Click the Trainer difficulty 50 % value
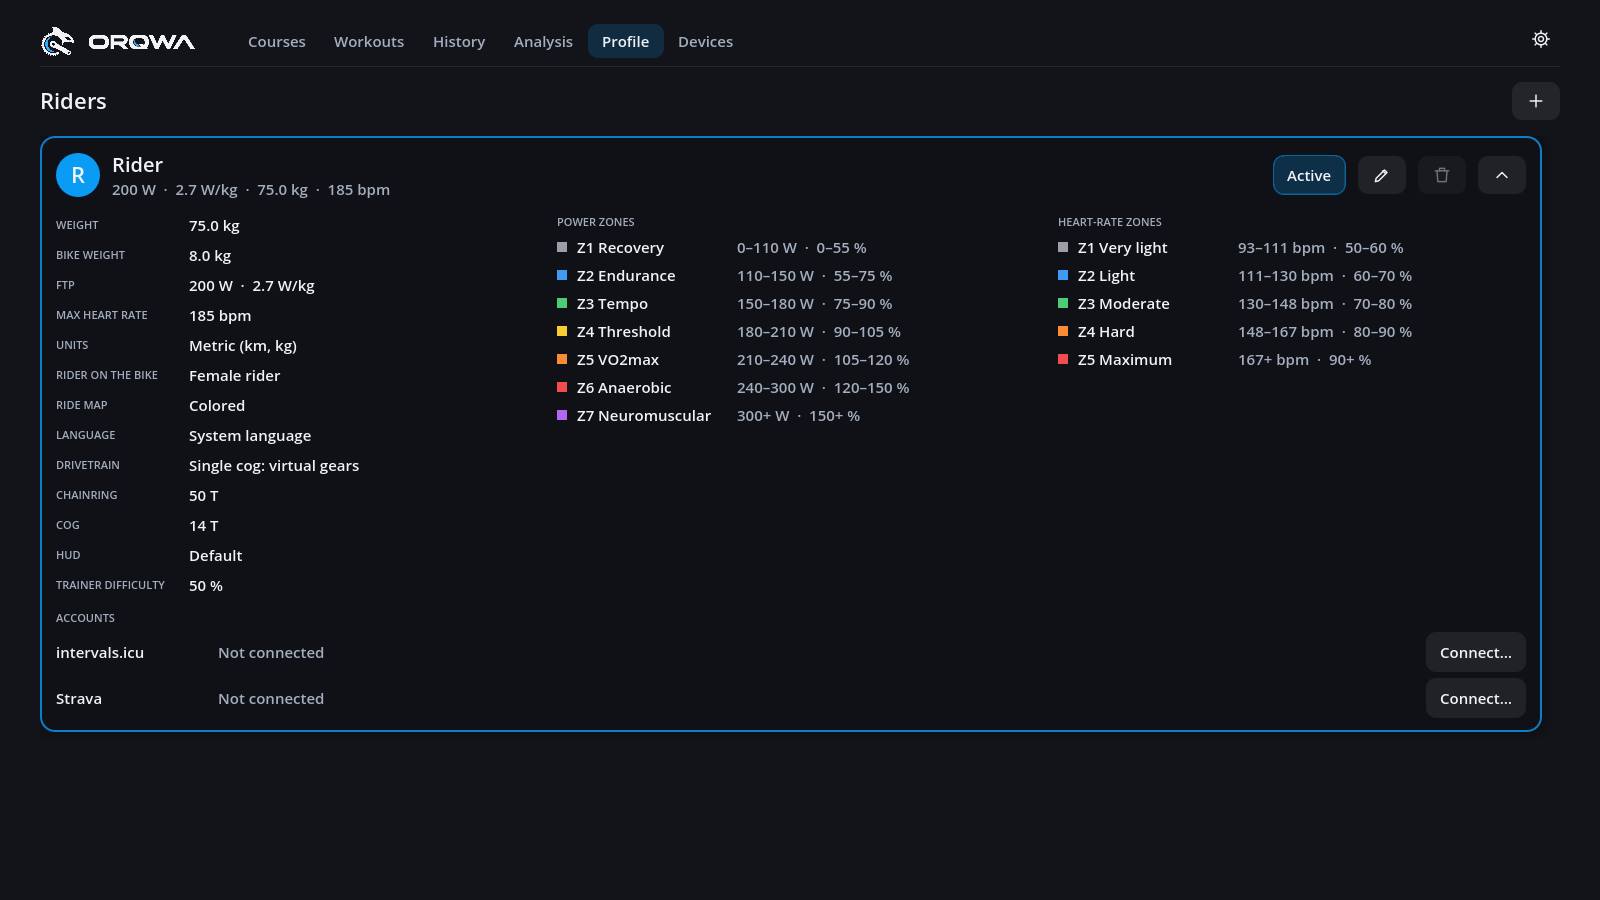1600x900 pixels. pos(206,586)
